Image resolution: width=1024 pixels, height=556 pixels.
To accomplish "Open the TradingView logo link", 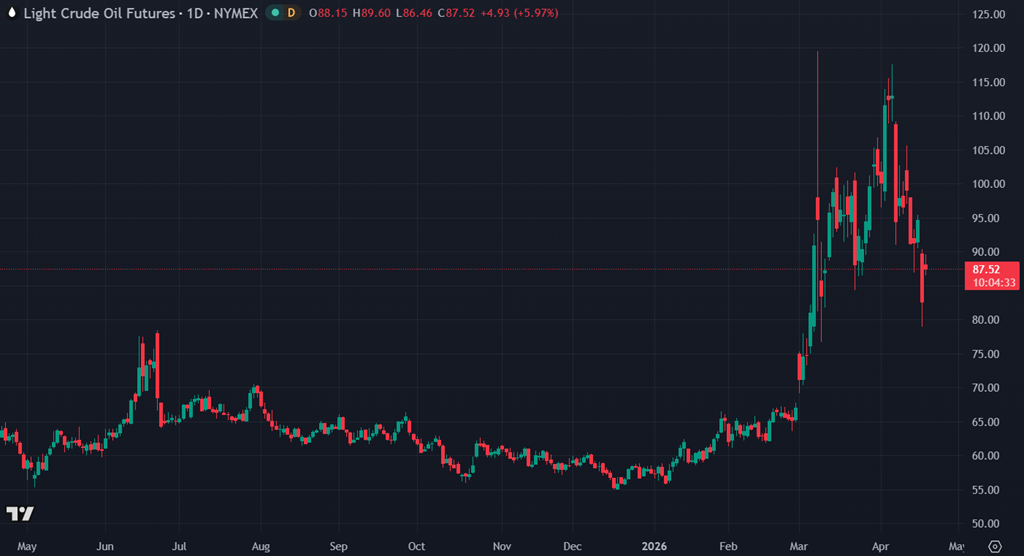I will 20,513.
